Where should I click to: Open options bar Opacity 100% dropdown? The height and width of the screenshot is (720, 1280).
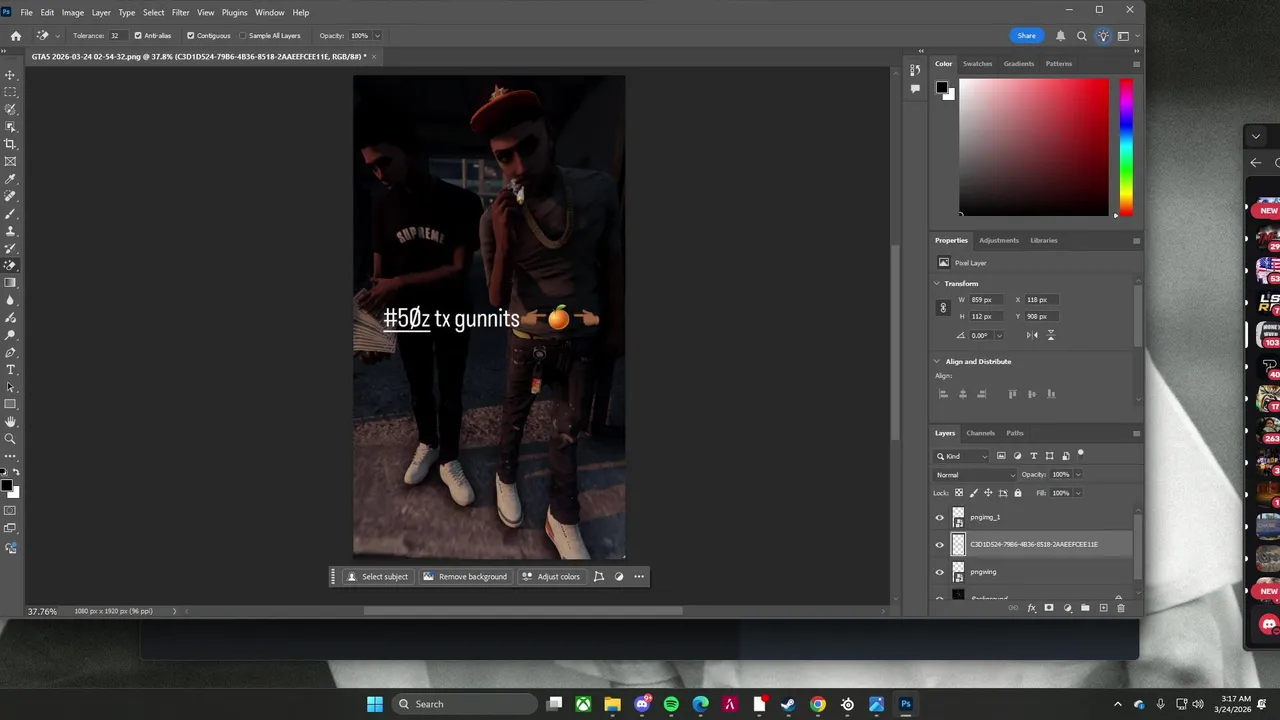(377, 36)
